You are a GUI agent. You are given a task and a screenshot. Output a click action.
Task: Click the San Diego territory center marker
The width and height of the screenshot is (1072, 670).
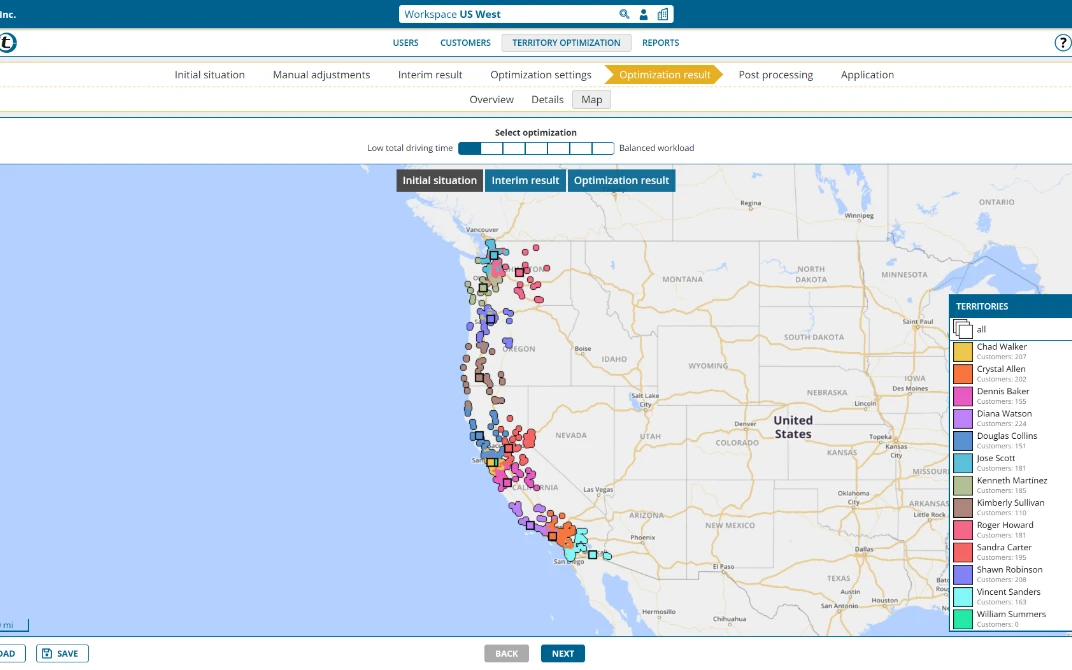pyautogui.click(x=592, y=554)
